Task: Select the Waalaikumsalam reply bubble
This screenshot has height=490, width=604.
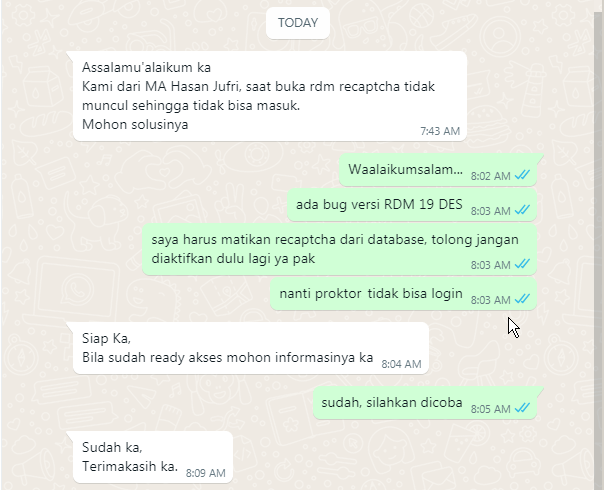Action: click(438, 169)
